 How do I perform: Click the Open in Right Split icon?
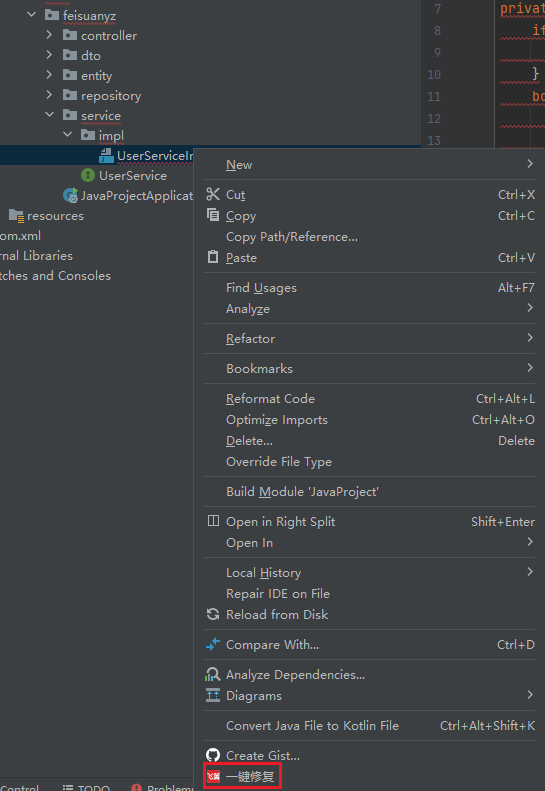[x=213, y=521]
